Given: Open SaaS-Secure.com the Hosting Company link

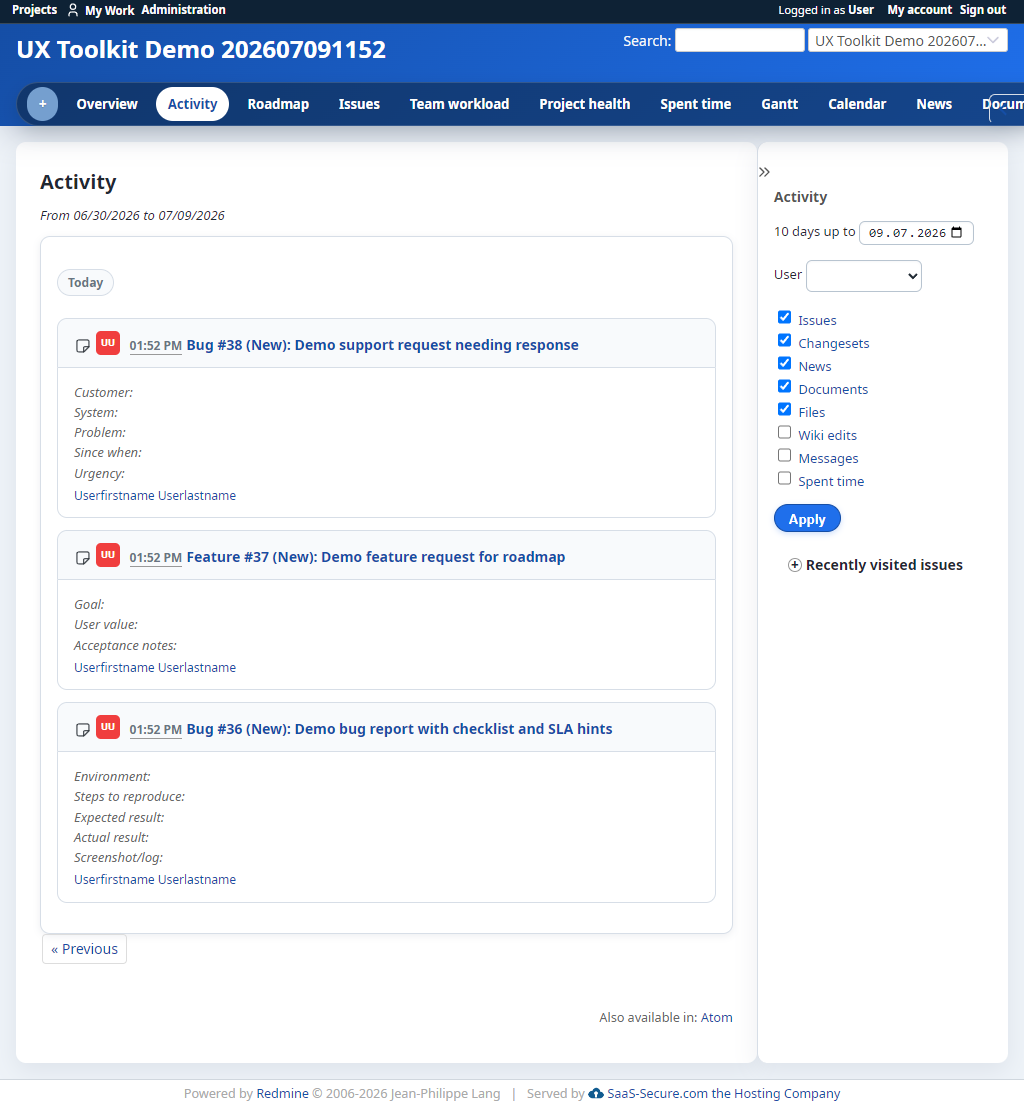Looking at the screenshot, I should coord(723,1094).
